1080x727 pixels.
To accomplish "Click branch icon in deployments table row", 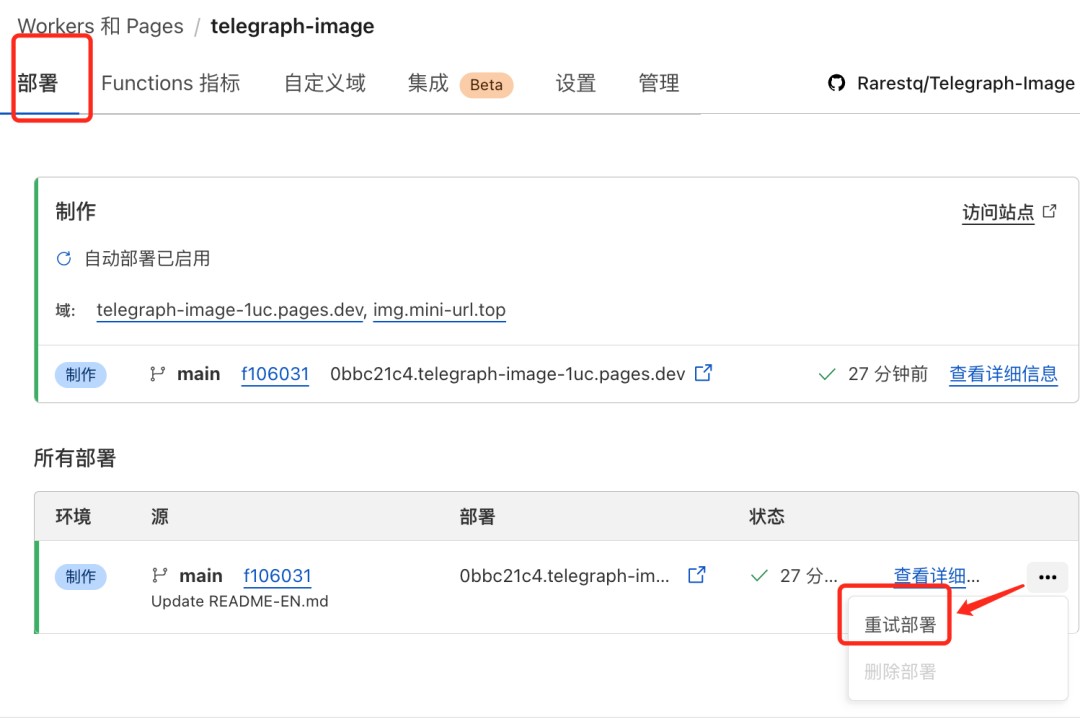I will 160,575.
